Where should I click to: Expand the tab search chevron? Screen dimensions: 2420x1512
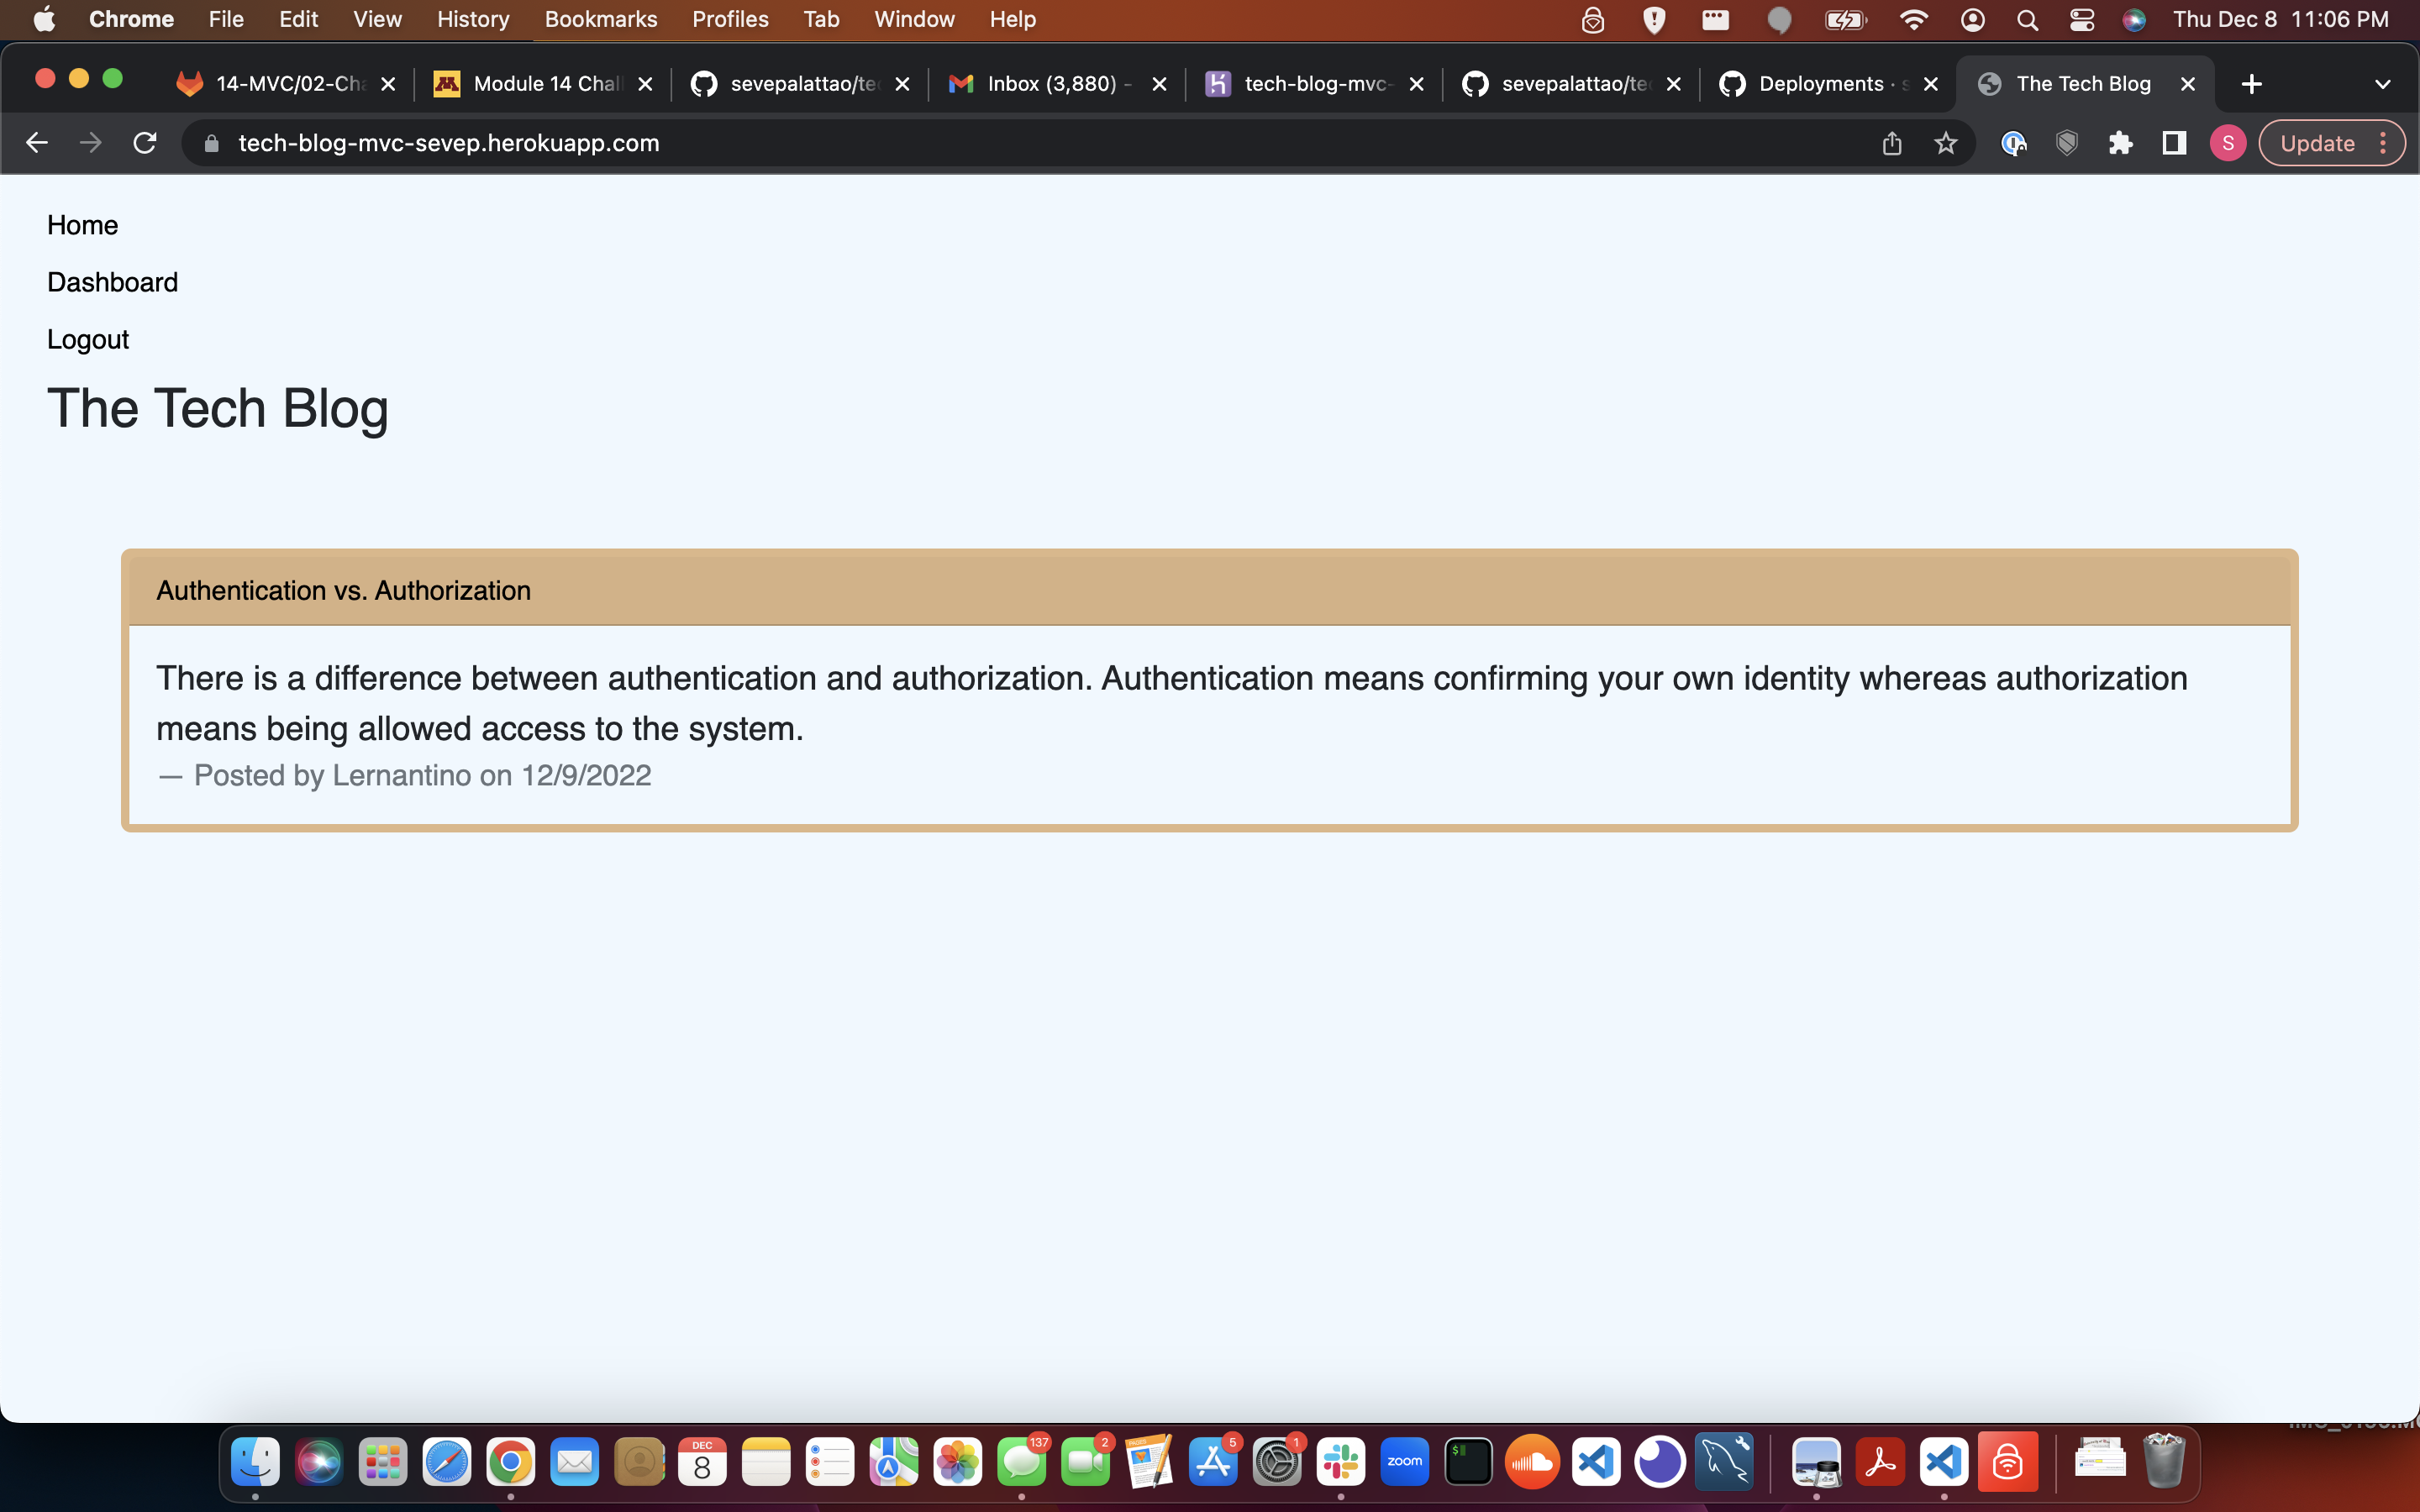click(2383, 84)
